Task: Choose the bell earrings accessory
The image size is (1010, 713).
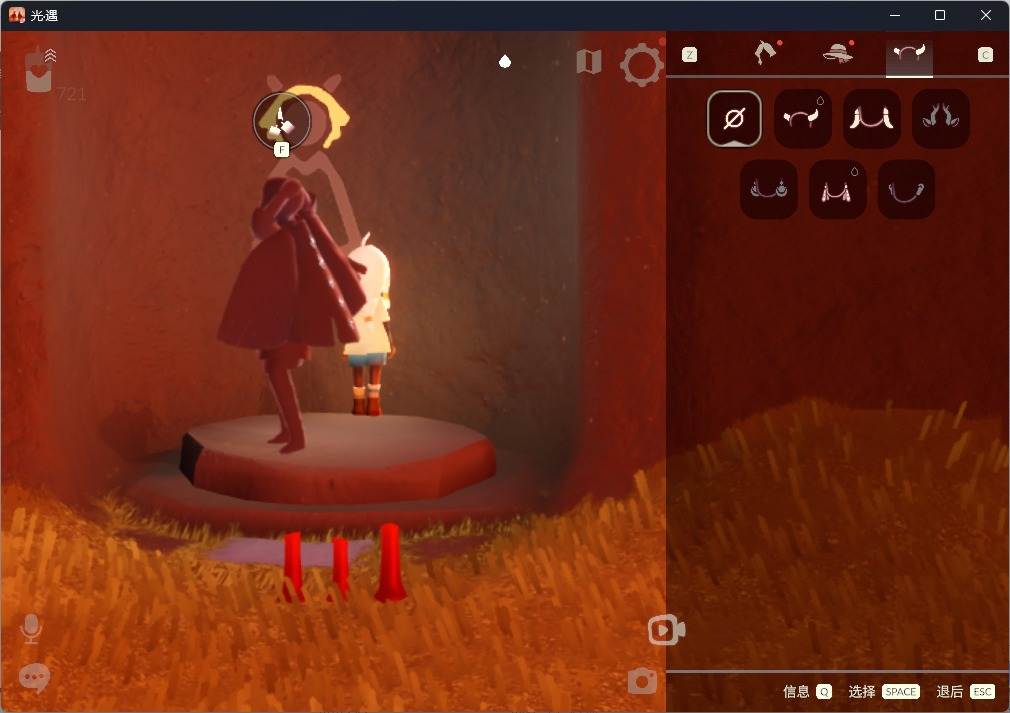Action: tap(768, 189)
